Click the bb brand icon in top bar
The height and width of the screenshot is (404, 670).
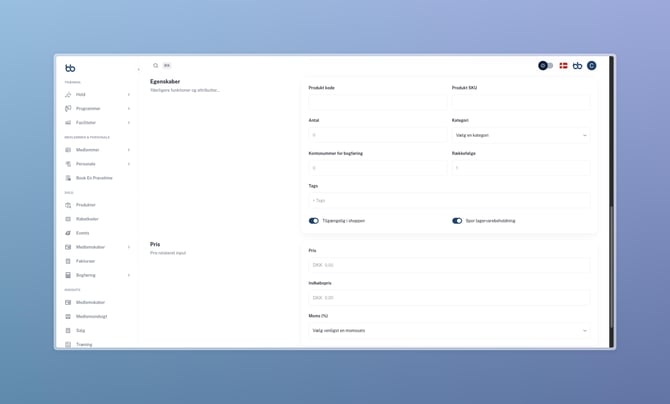577,66
